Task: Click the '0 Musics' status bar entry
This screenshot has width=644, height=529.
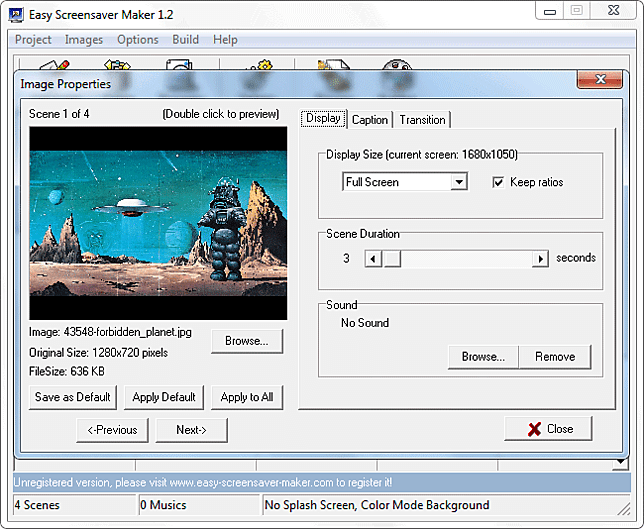Action: click(200, 505)
